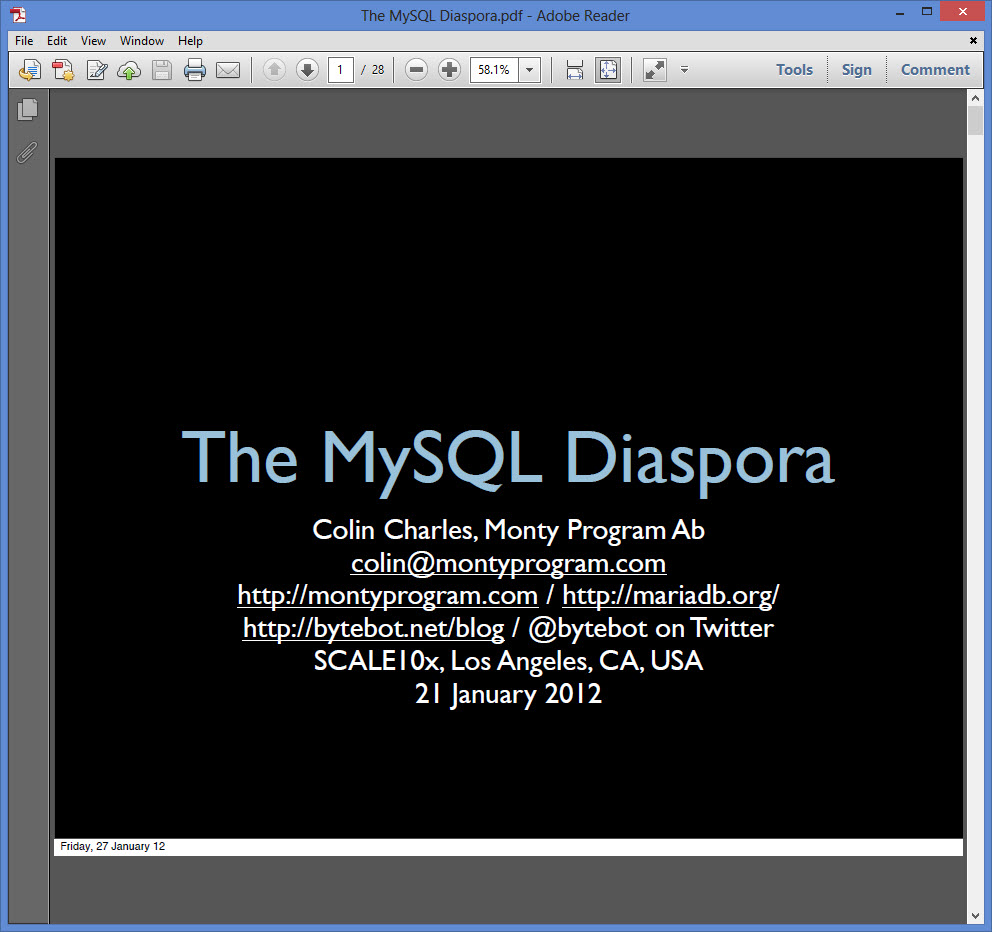Open the http://bytebot.net/blog link
Image resolution: width=992 pixels, height=932 pixels.
[x=374, y=628]
